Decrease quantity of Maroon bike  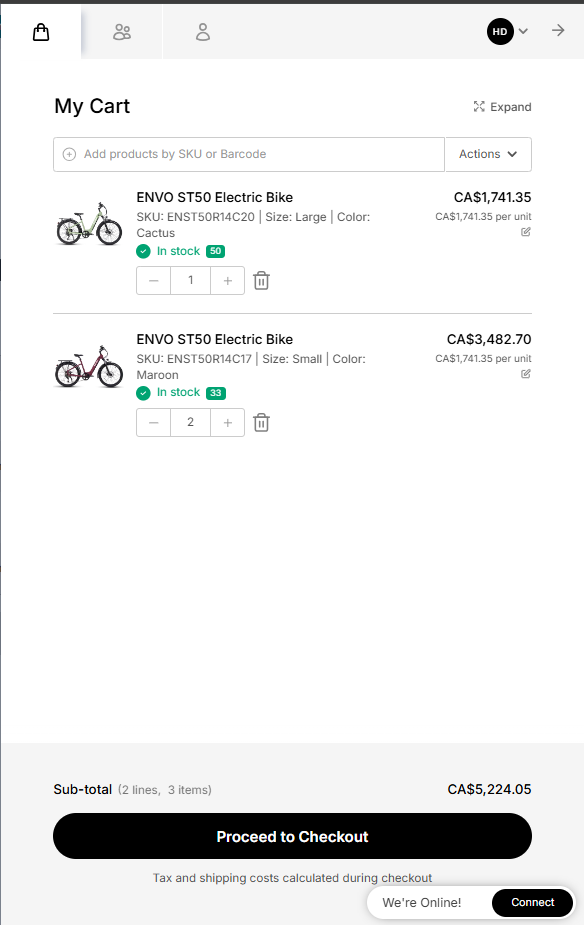pos(154,422)
